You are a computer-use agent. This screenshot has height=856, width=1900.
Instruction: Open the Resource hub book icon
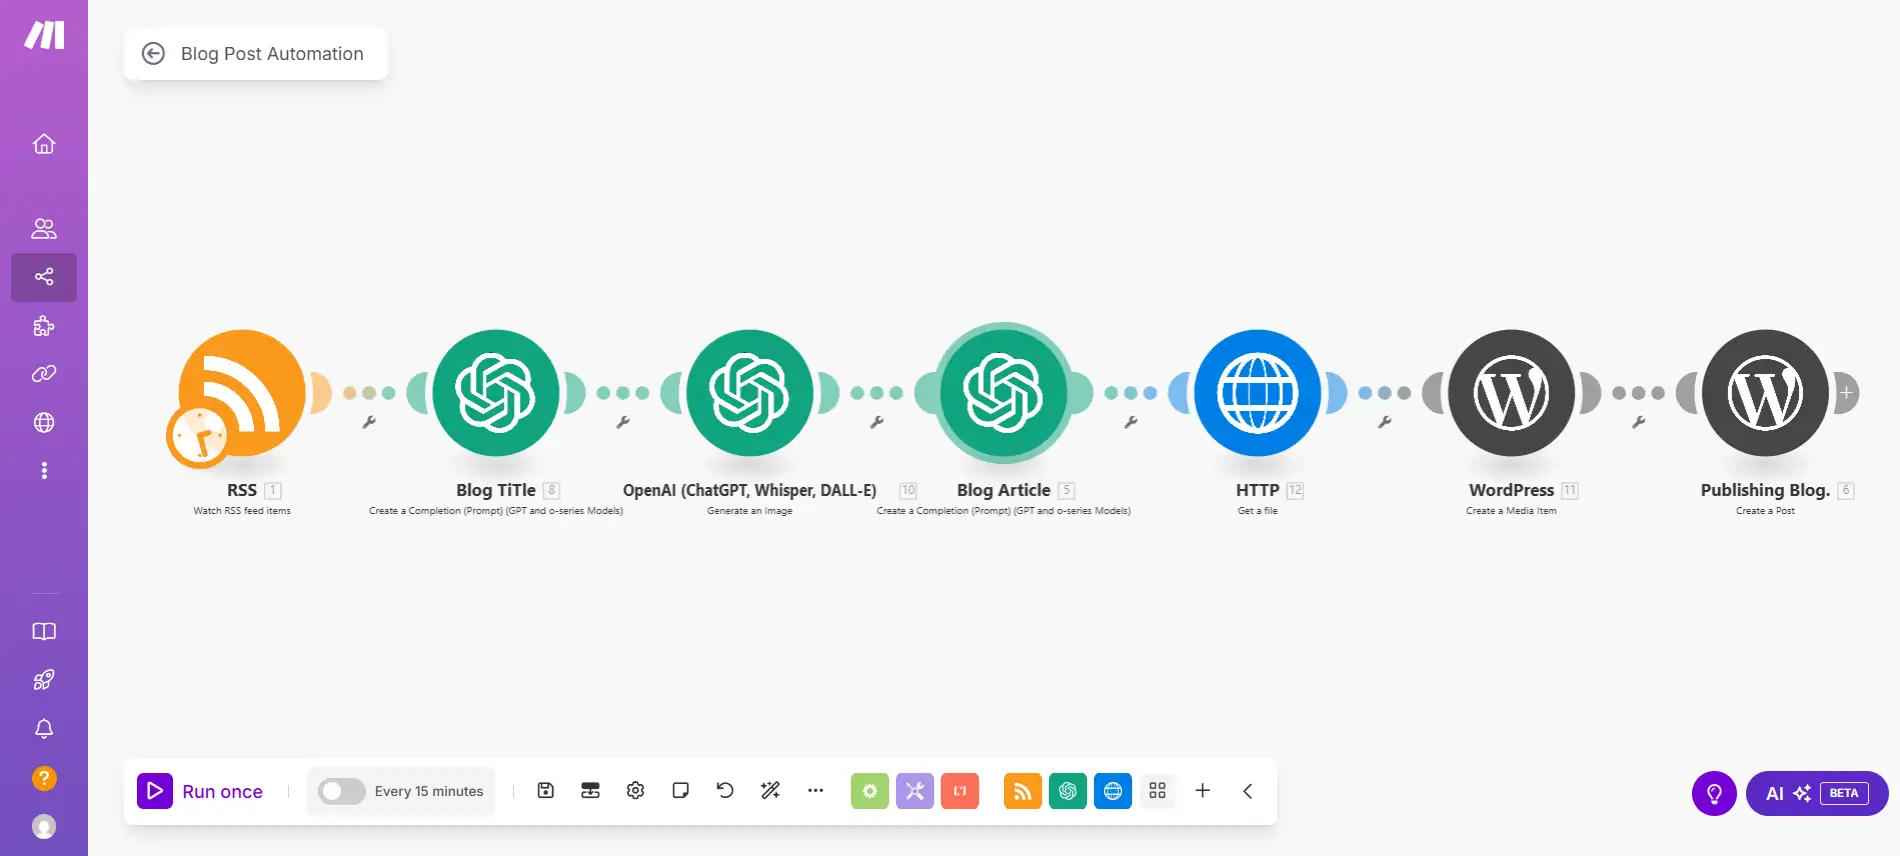click(44, 632)
